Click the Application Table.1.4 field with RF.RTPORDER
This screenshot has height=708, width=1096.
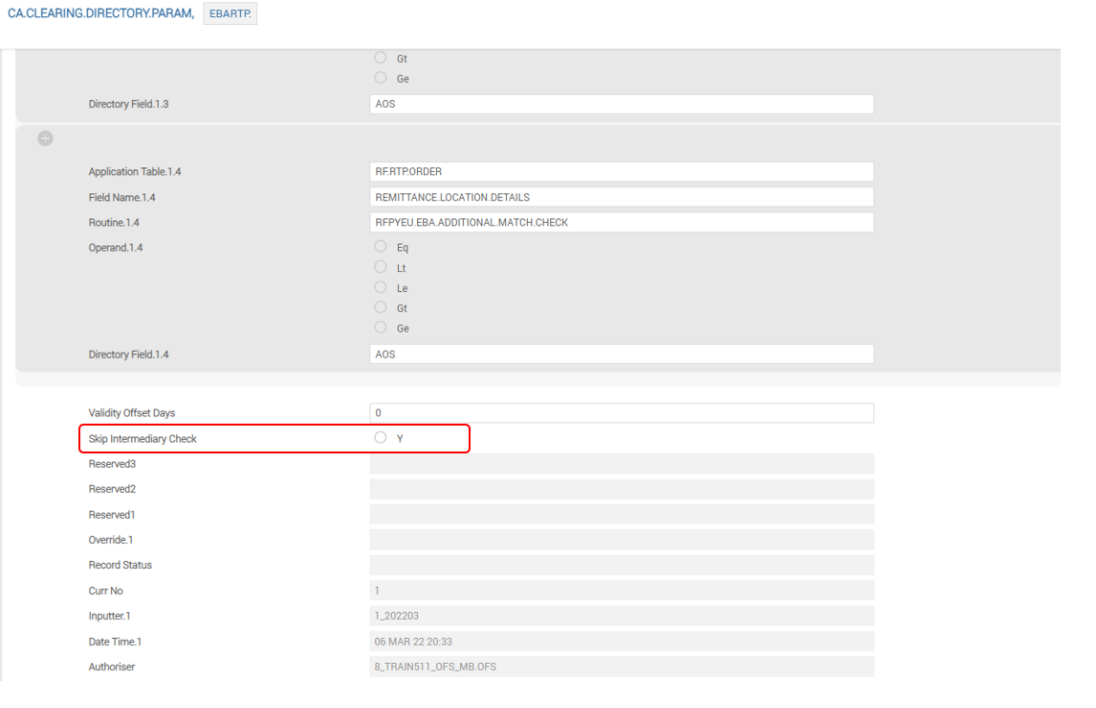[x=621, y=171]
